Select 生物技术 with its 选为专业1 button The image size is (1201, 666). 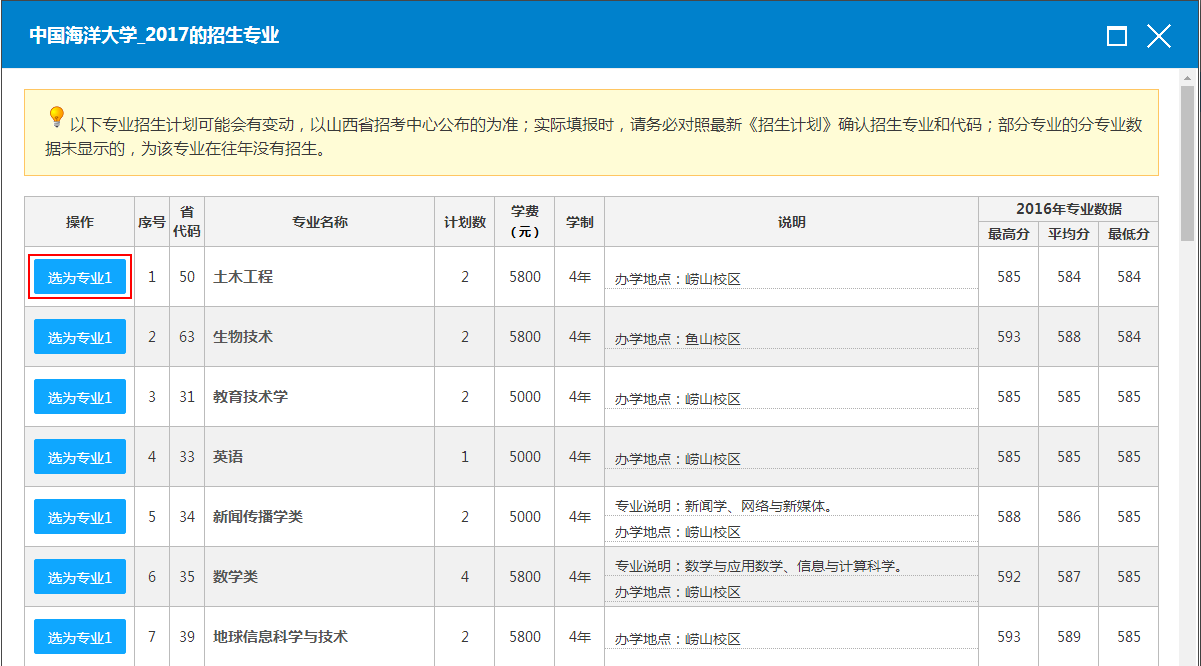click(x=80, y=337)
